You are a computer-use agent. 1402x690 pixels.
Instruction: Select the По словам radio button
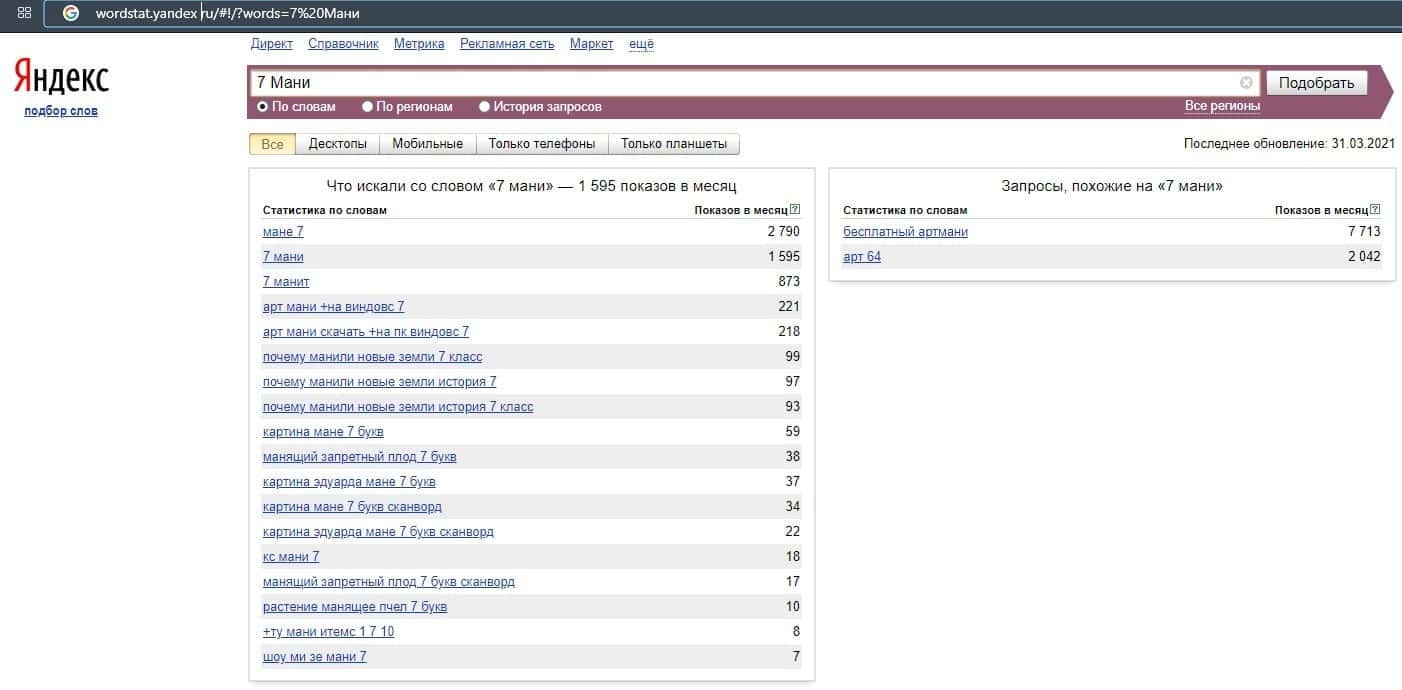263,107
